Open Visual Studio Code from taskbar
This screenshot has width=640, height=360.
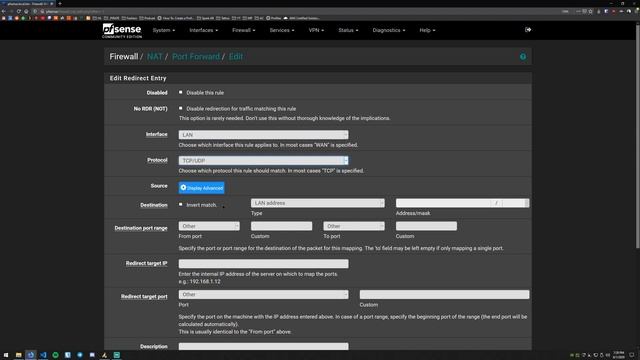[43, 355]
